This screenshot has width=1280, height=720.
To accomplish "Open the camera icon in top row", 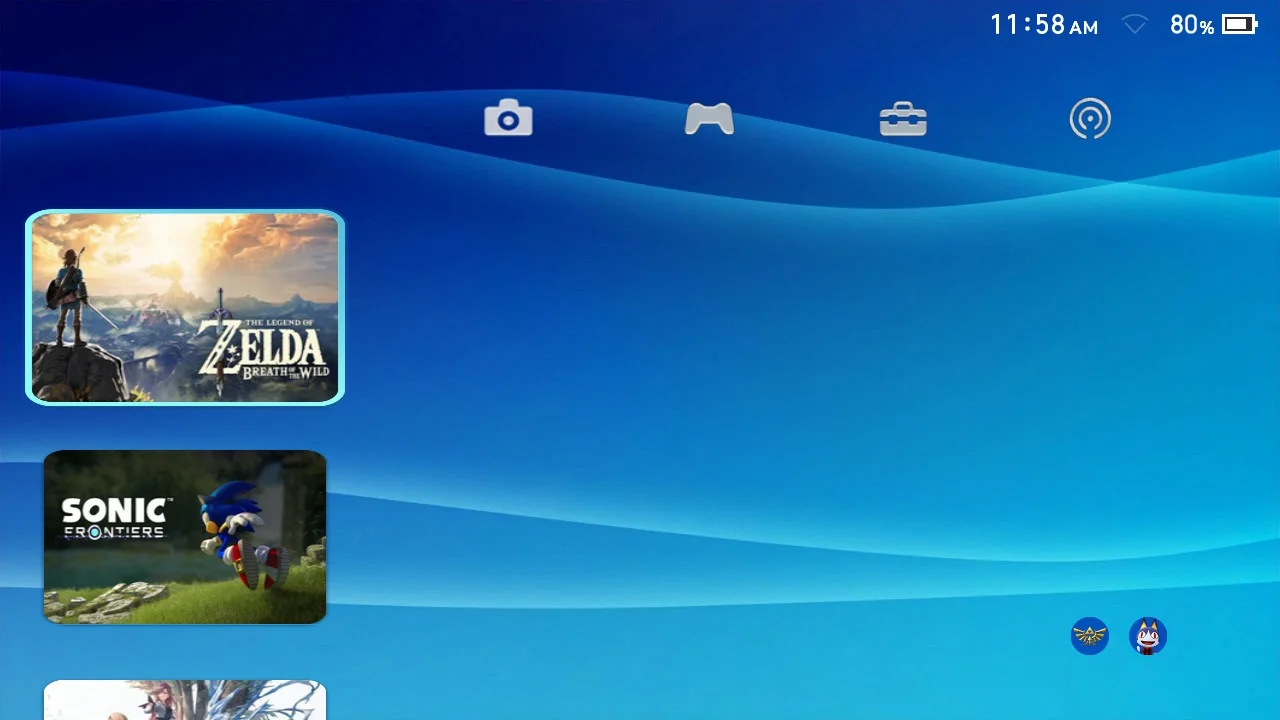I will tap(508, 118).
